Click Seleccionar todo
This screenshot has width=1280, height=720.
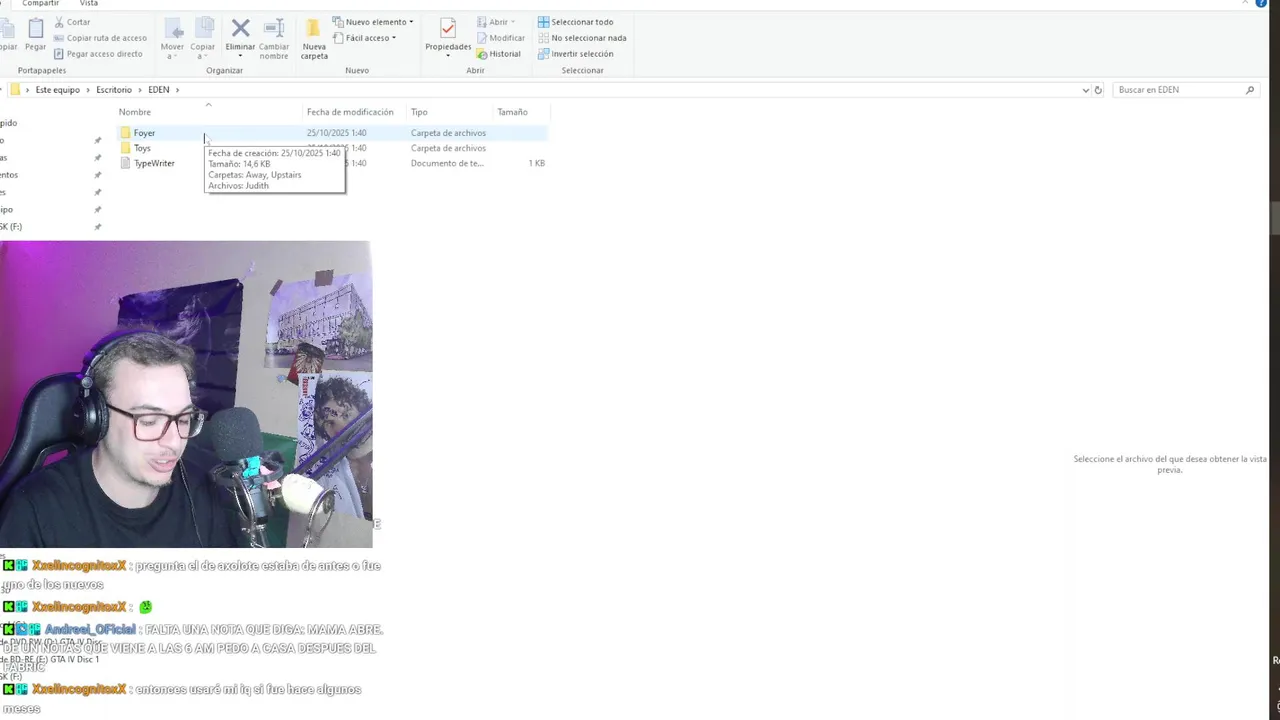[x=575, y=22]
